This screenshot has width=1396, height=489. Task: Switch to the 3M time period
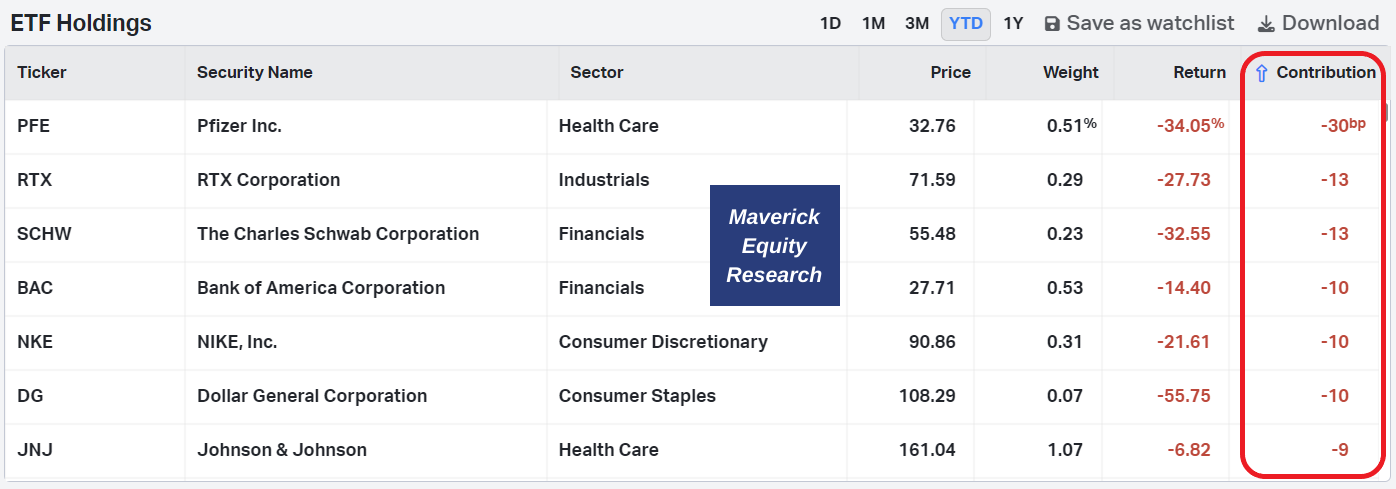917,23
